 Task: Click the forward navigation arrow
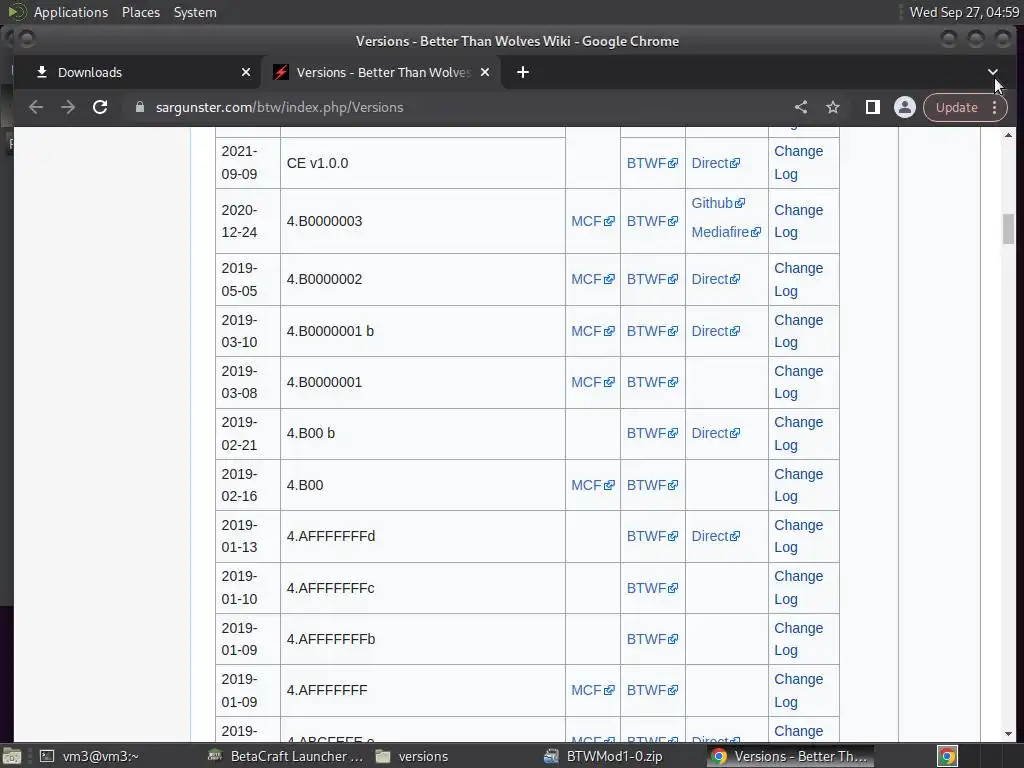[x=68, y=107]
